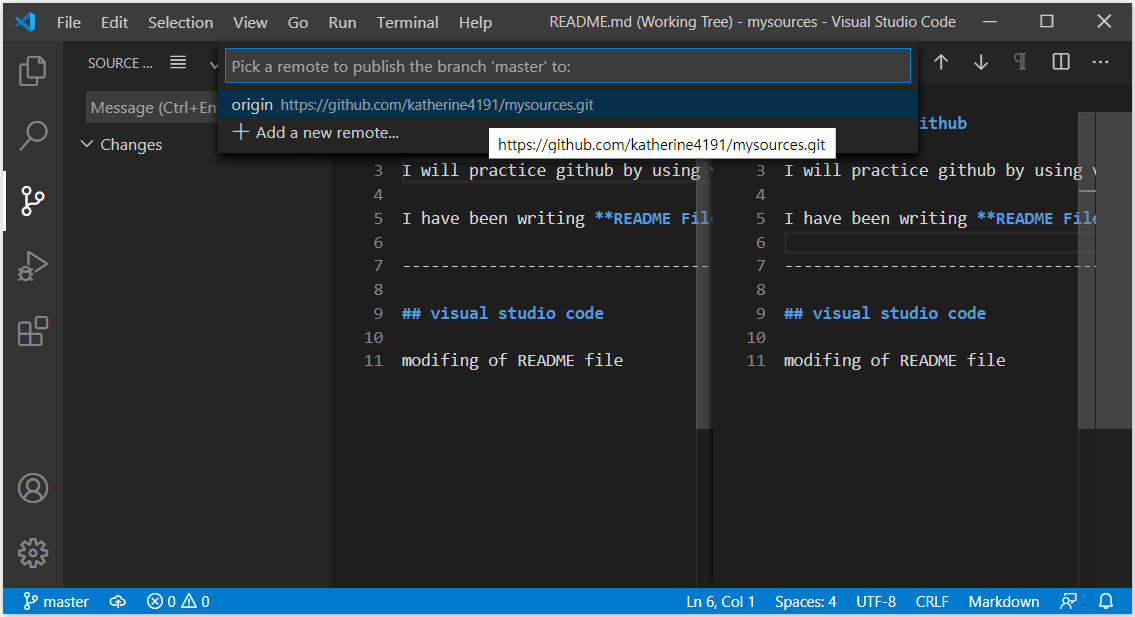Click the commit Message input box
The height and width of the screenshot is (617, 1135).
pos(152,107)
